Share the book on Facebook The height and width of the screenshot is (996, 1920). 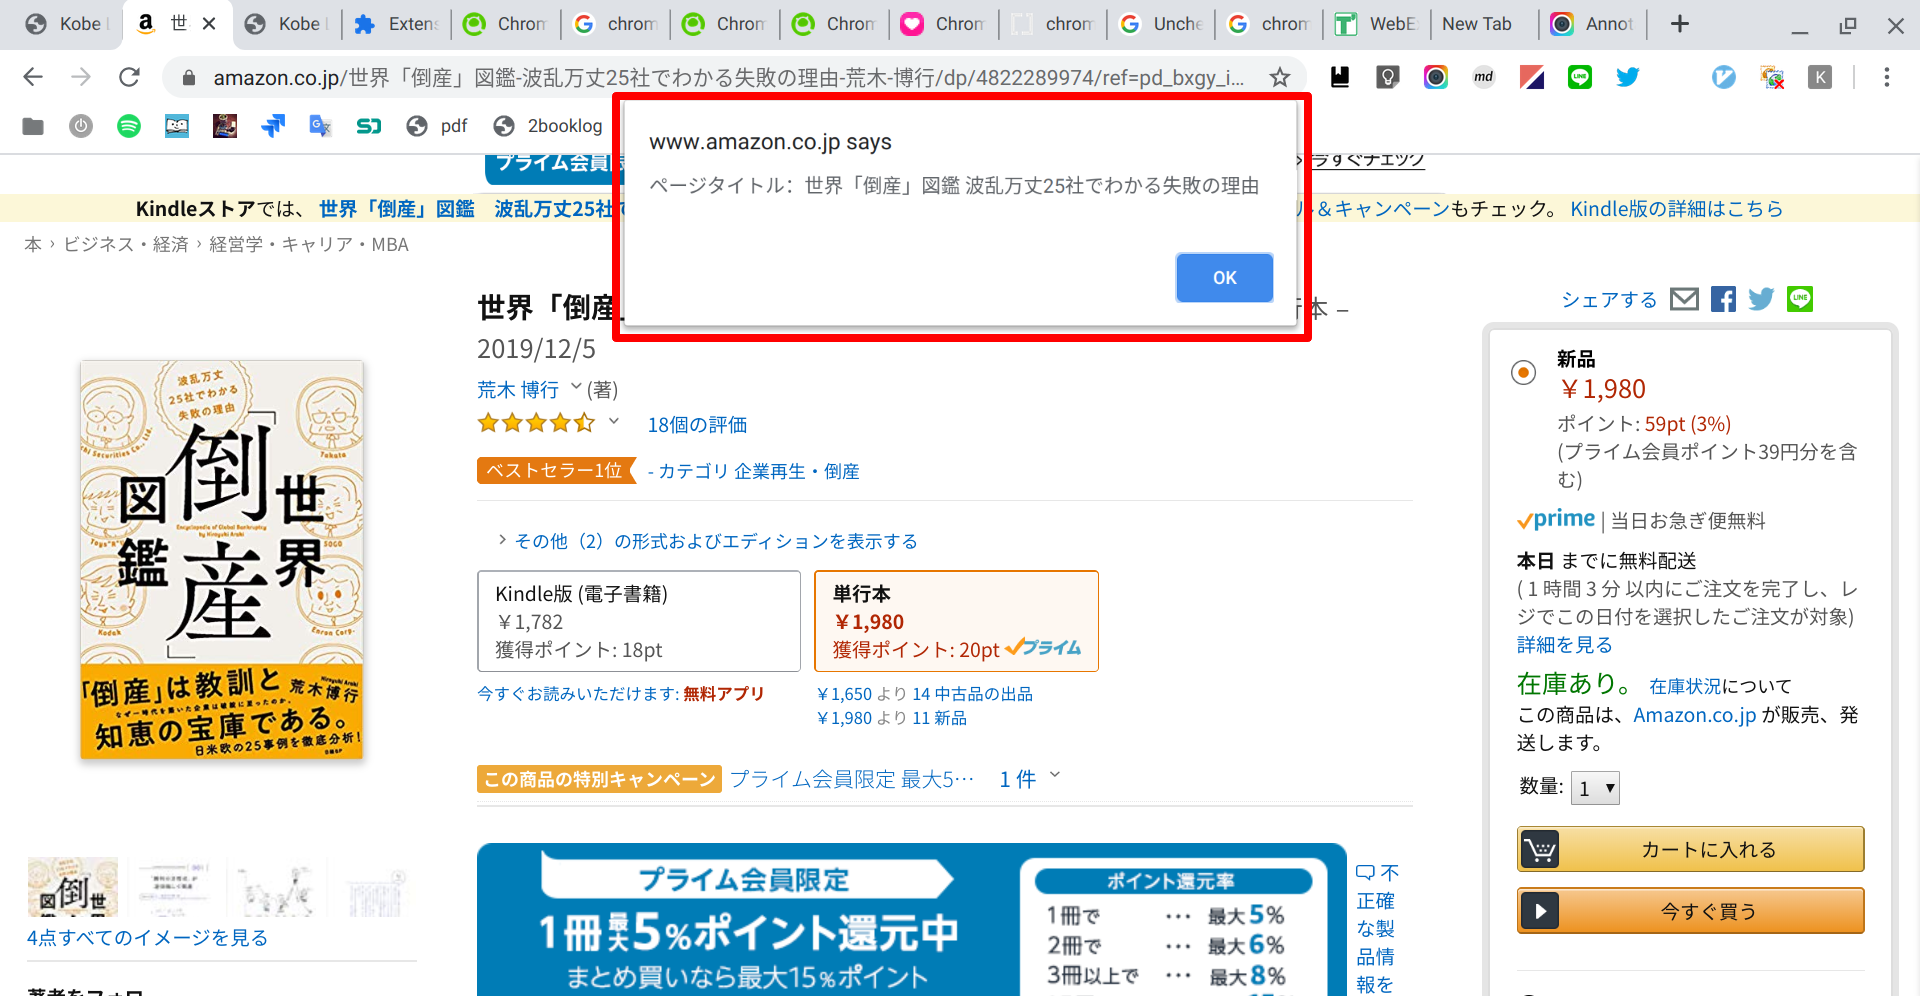[1723, 299]
